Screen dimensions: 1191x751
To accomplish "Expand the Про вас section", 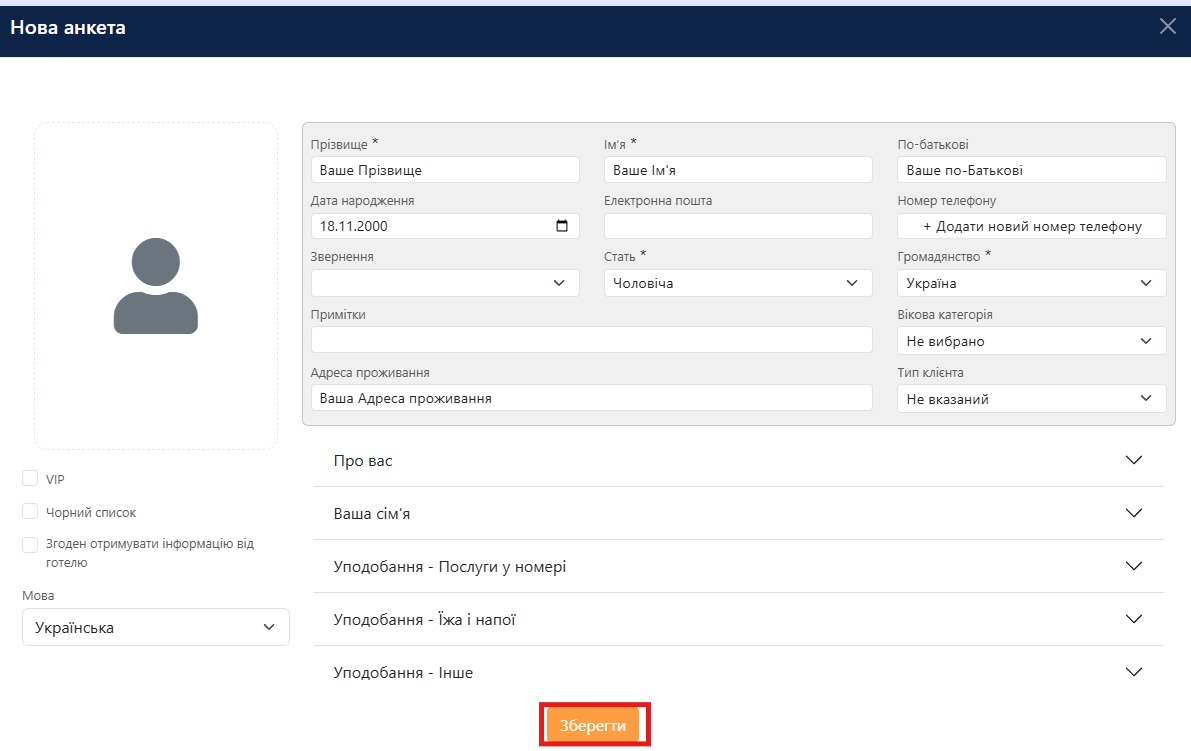I will click(x=738, y=460).
